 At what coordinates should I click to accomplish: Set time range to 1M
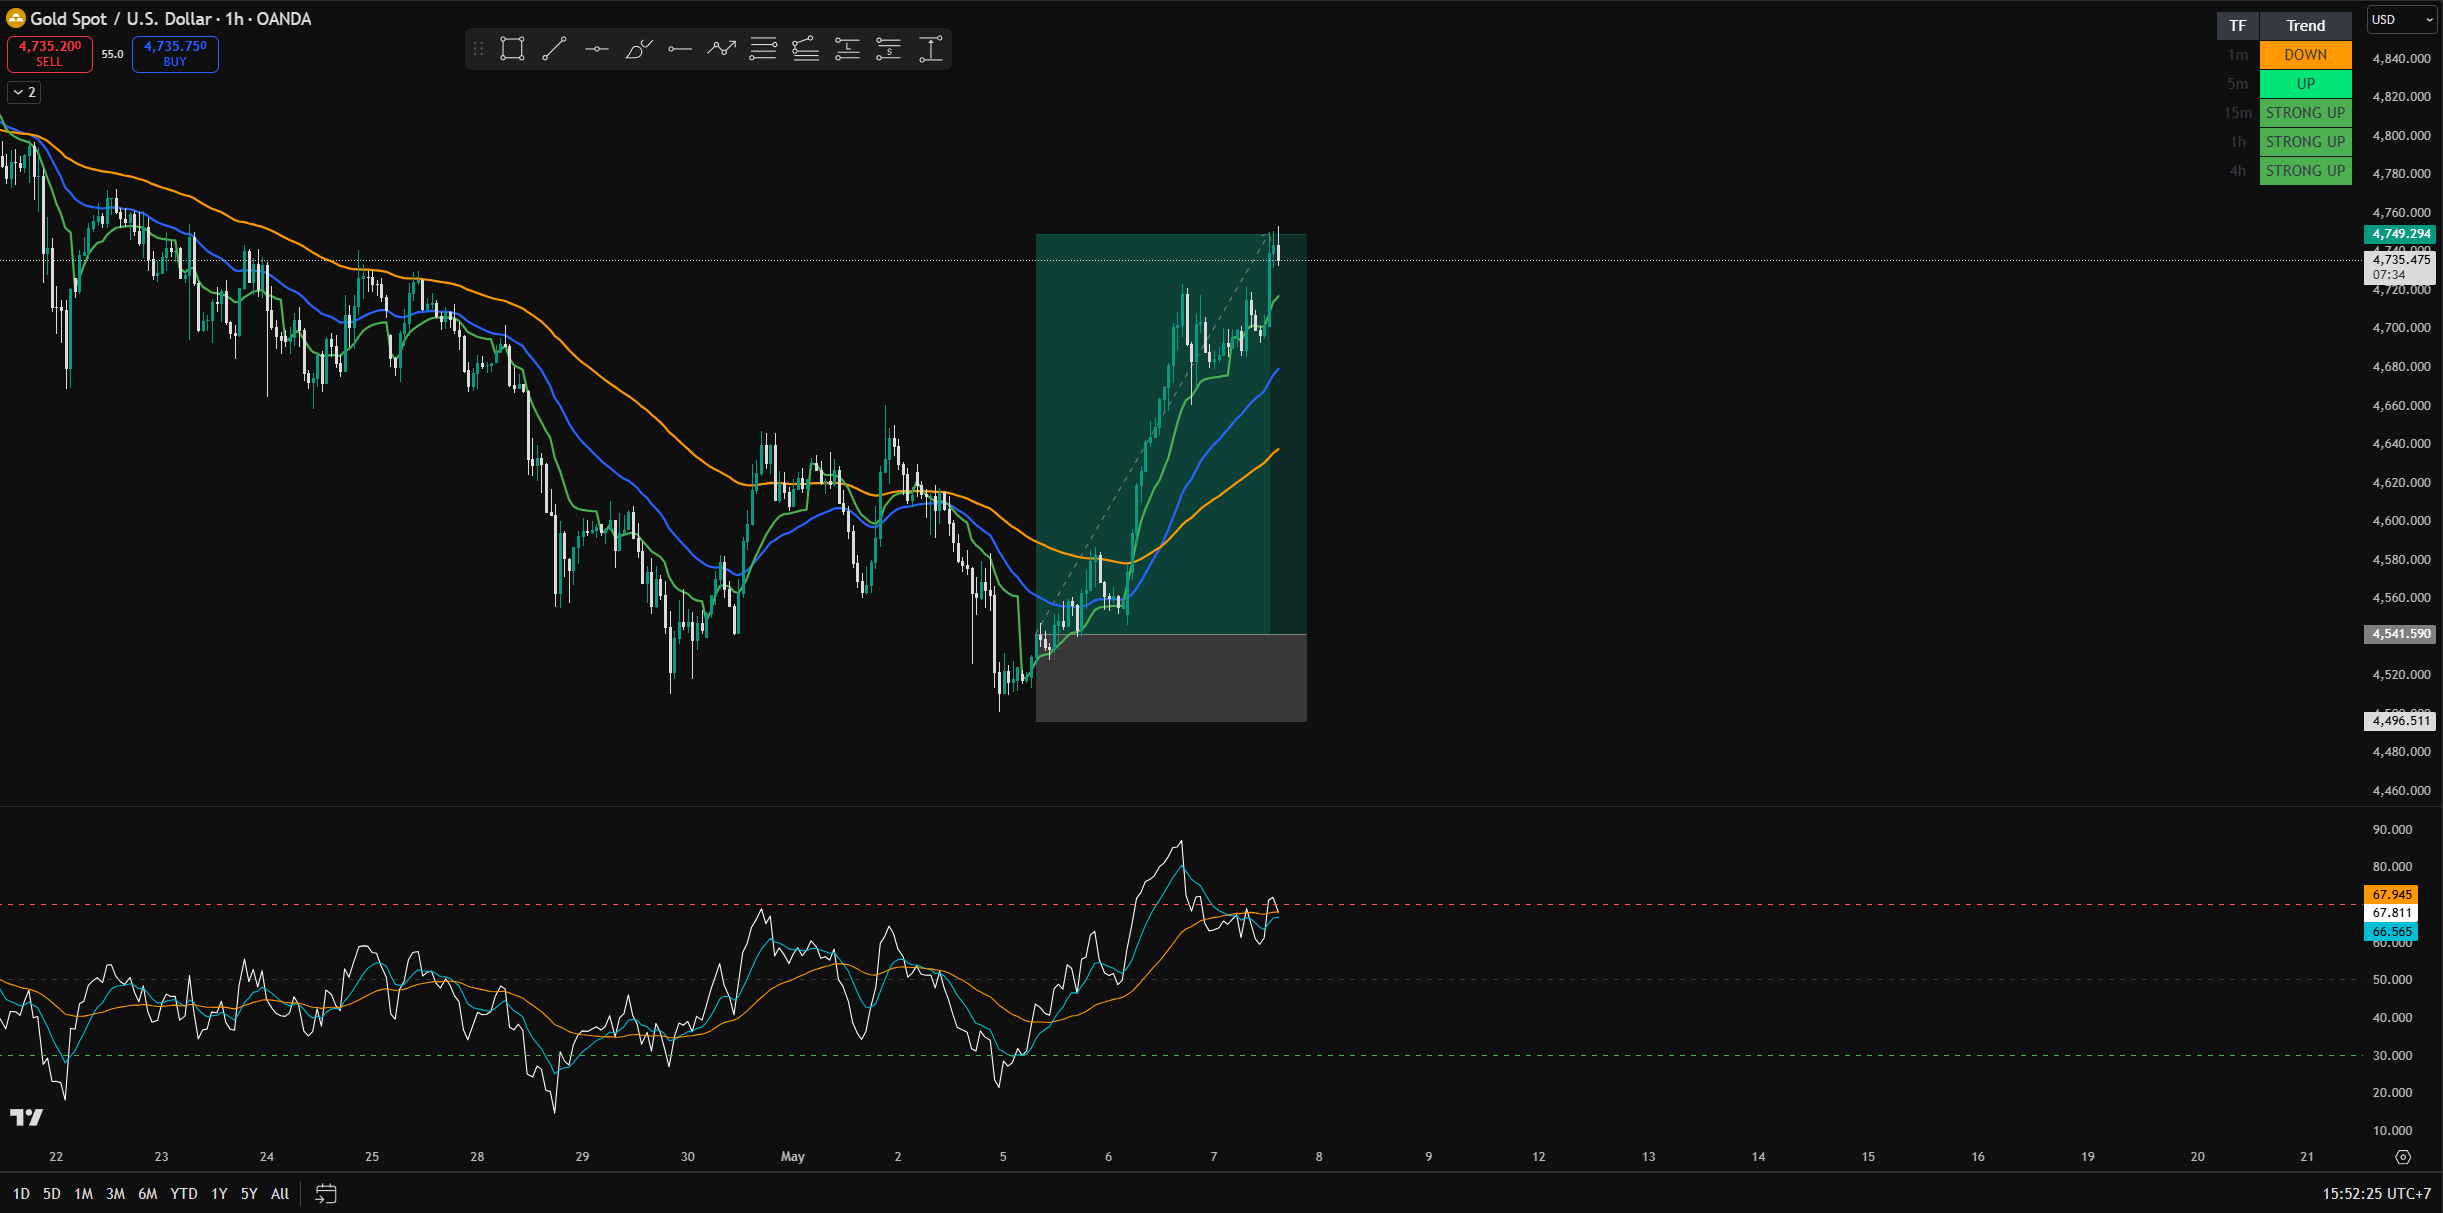click(x=84, y=1193)
